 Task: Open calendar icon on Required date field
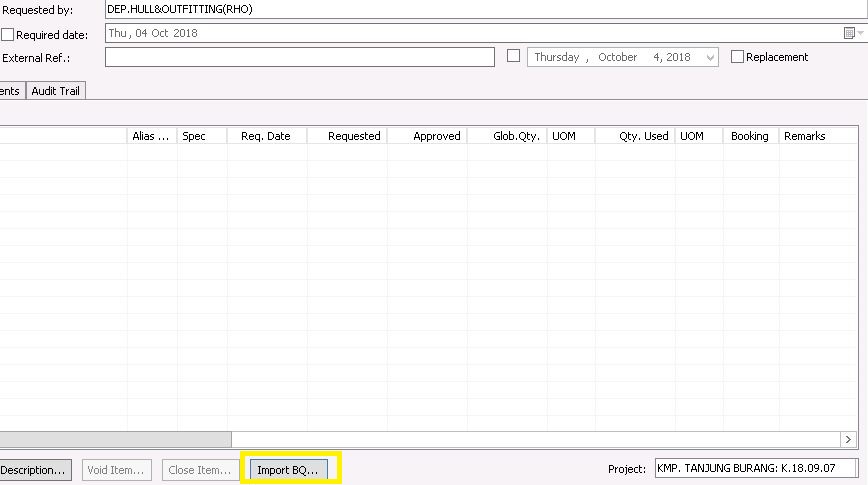coord(849,33)
